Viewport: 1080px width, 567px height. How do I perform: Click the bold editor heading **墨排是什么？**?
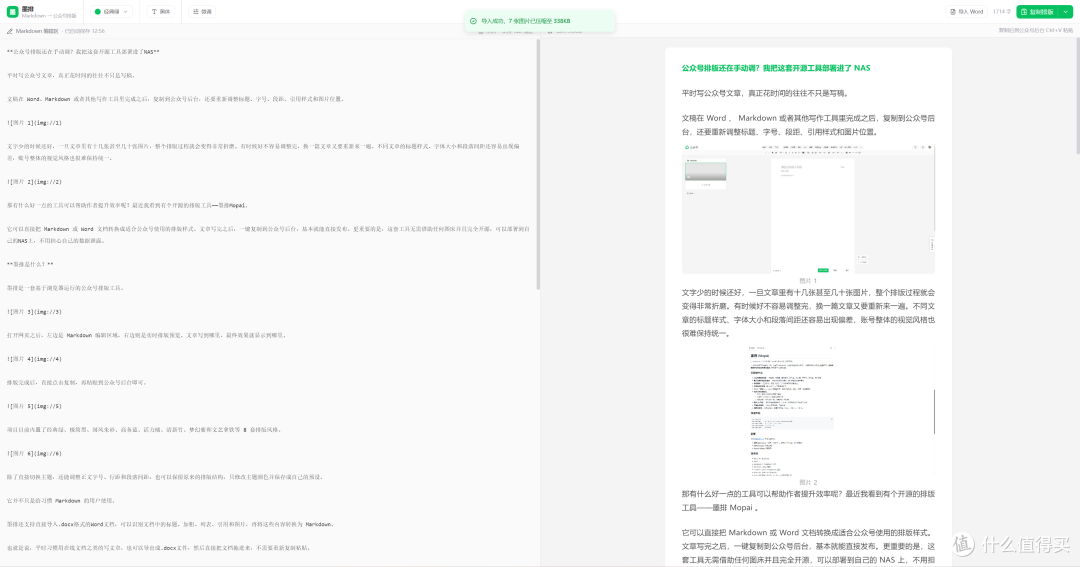pos(30,264)
